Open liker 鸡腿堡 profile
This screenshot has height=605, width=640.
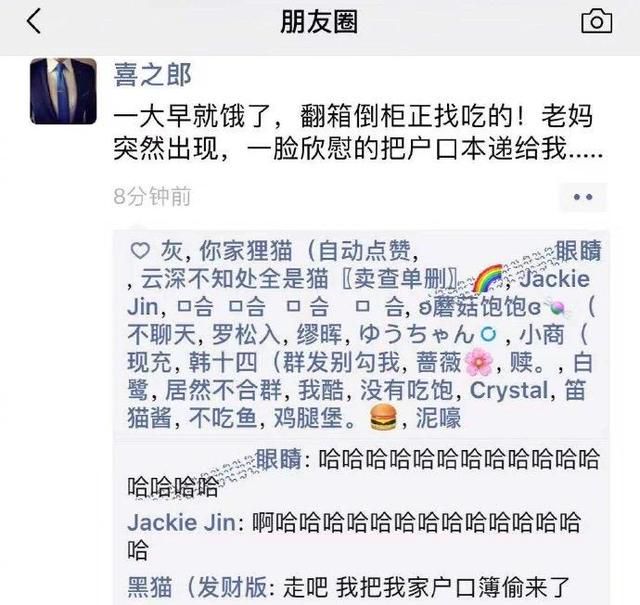pos(336,418)
